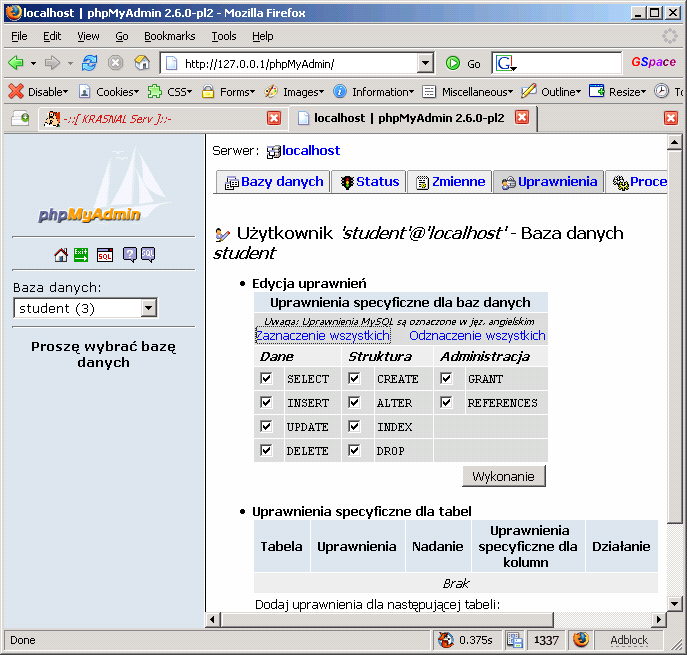Uncheck the UPDATE privilege checkbox
Viewport: 687px width, 655px height.
tap(266, 426)
